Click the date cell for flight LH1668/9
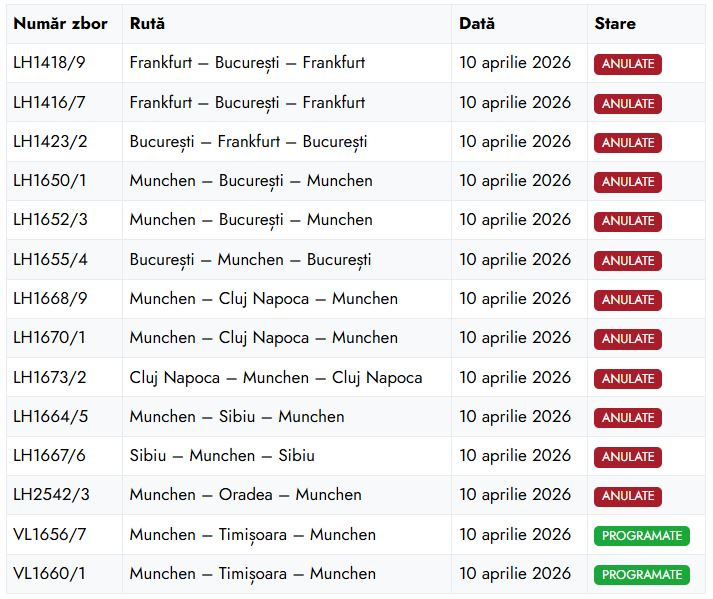This screenshot has width=713, height=599. [x=515, y=299]
